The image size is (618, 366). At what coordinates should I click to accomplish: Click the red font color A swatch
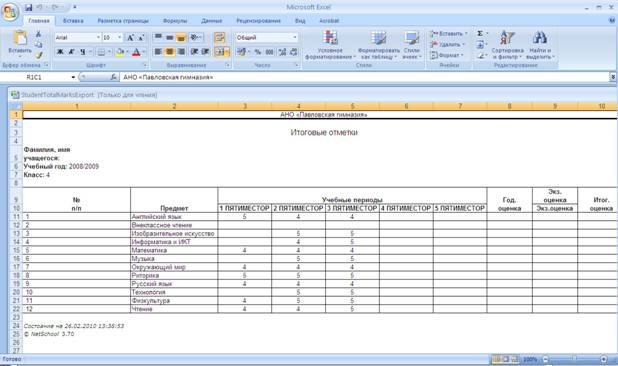(136, 52)
